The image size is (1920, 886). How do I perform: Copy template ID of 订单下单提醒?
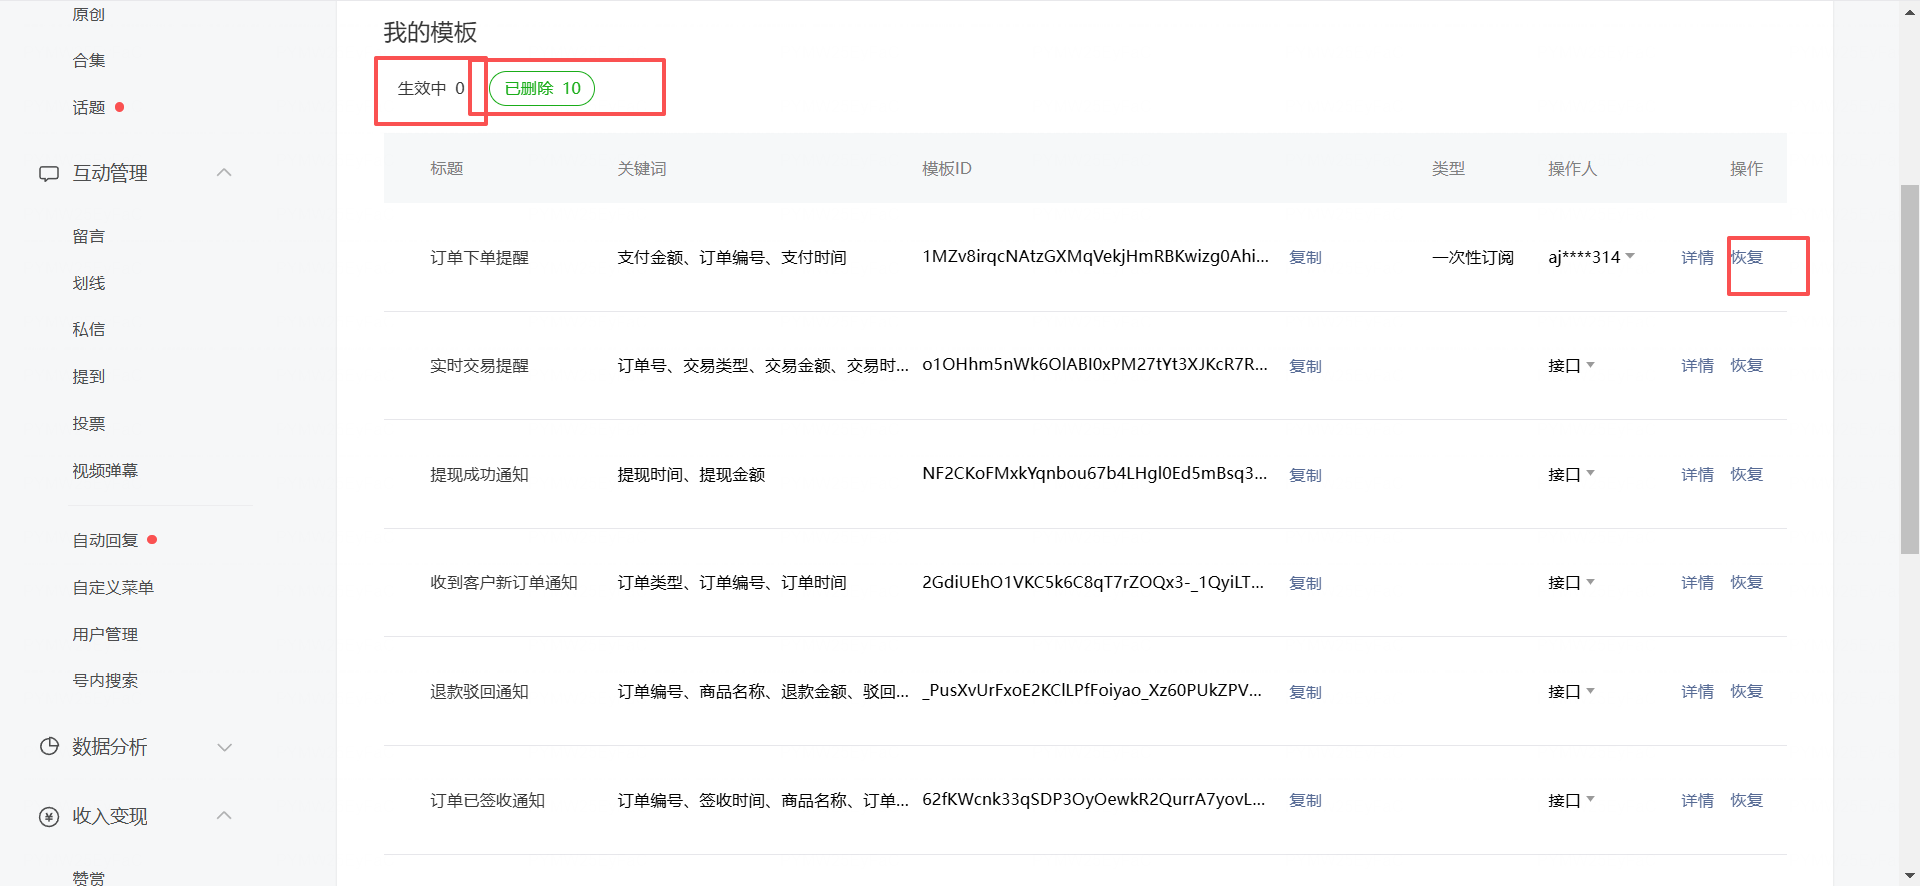click(x=1305, y=258)
